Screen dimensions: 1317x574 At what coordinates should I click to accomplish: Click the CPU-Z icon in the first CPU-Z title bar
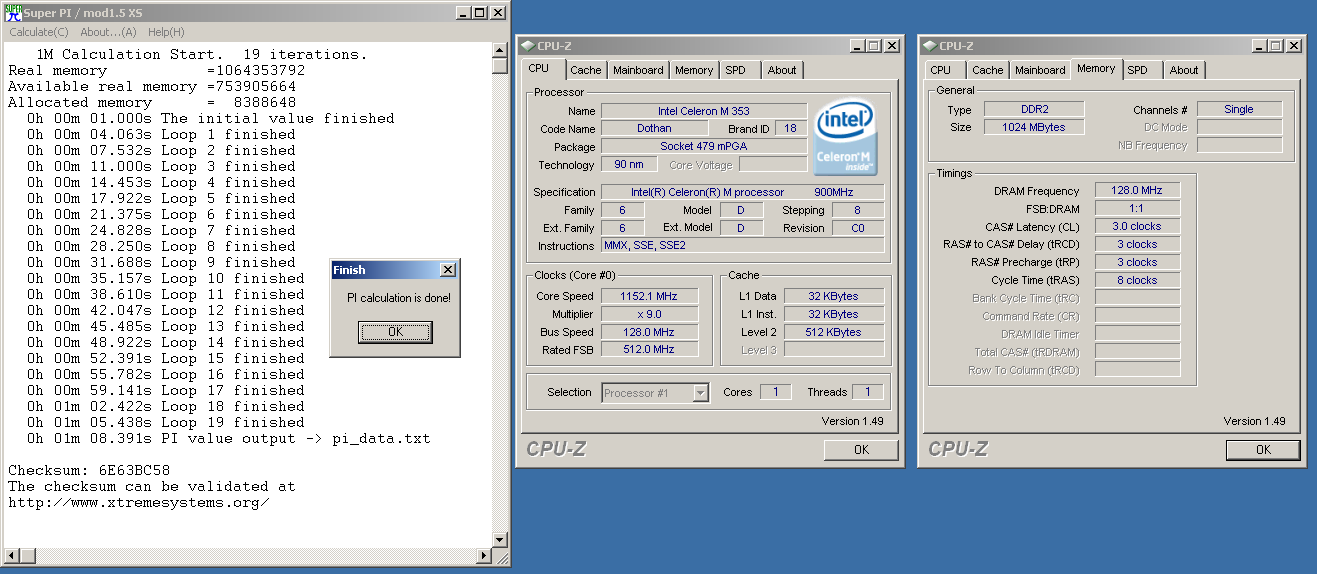[528, 45]
